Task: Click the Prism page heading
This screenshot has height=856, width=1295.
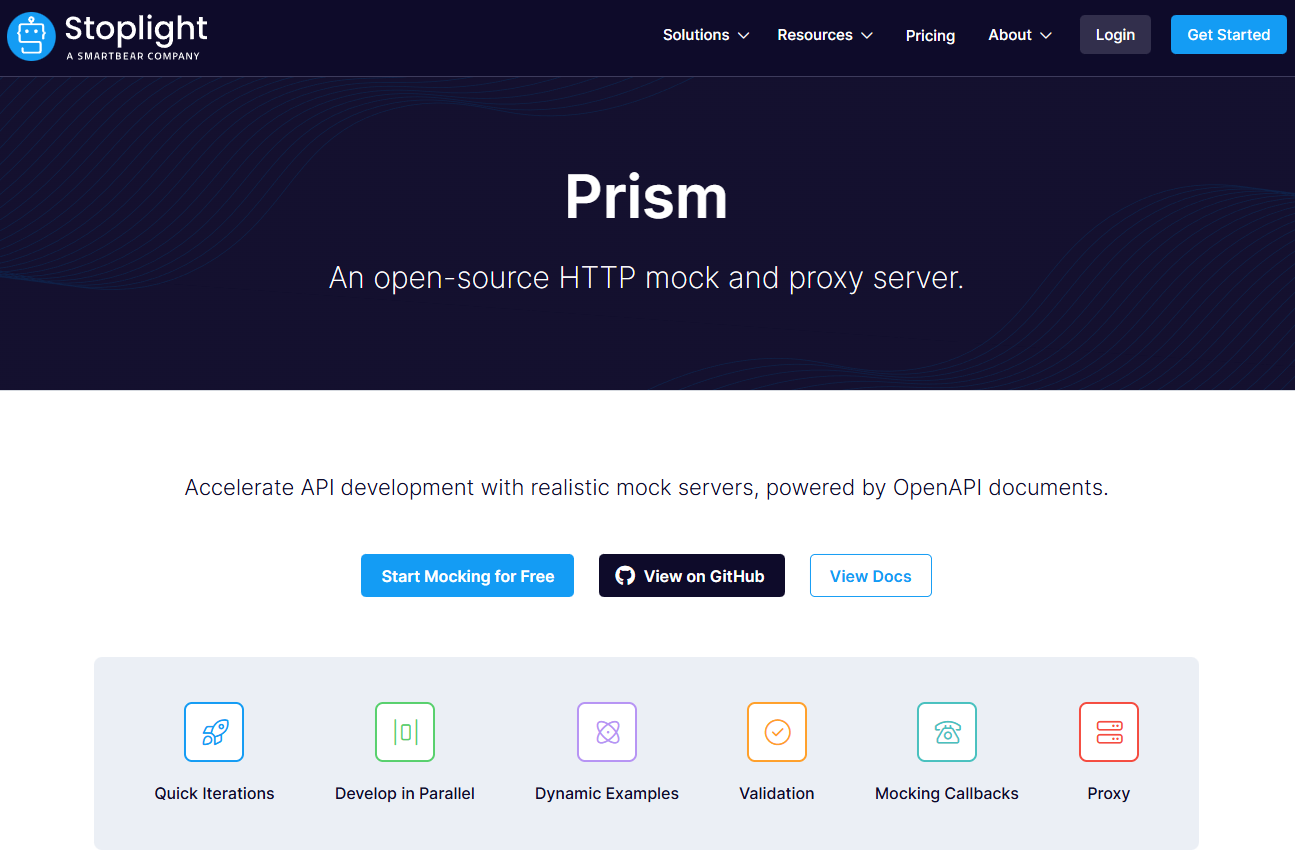Action: (646, 196)
